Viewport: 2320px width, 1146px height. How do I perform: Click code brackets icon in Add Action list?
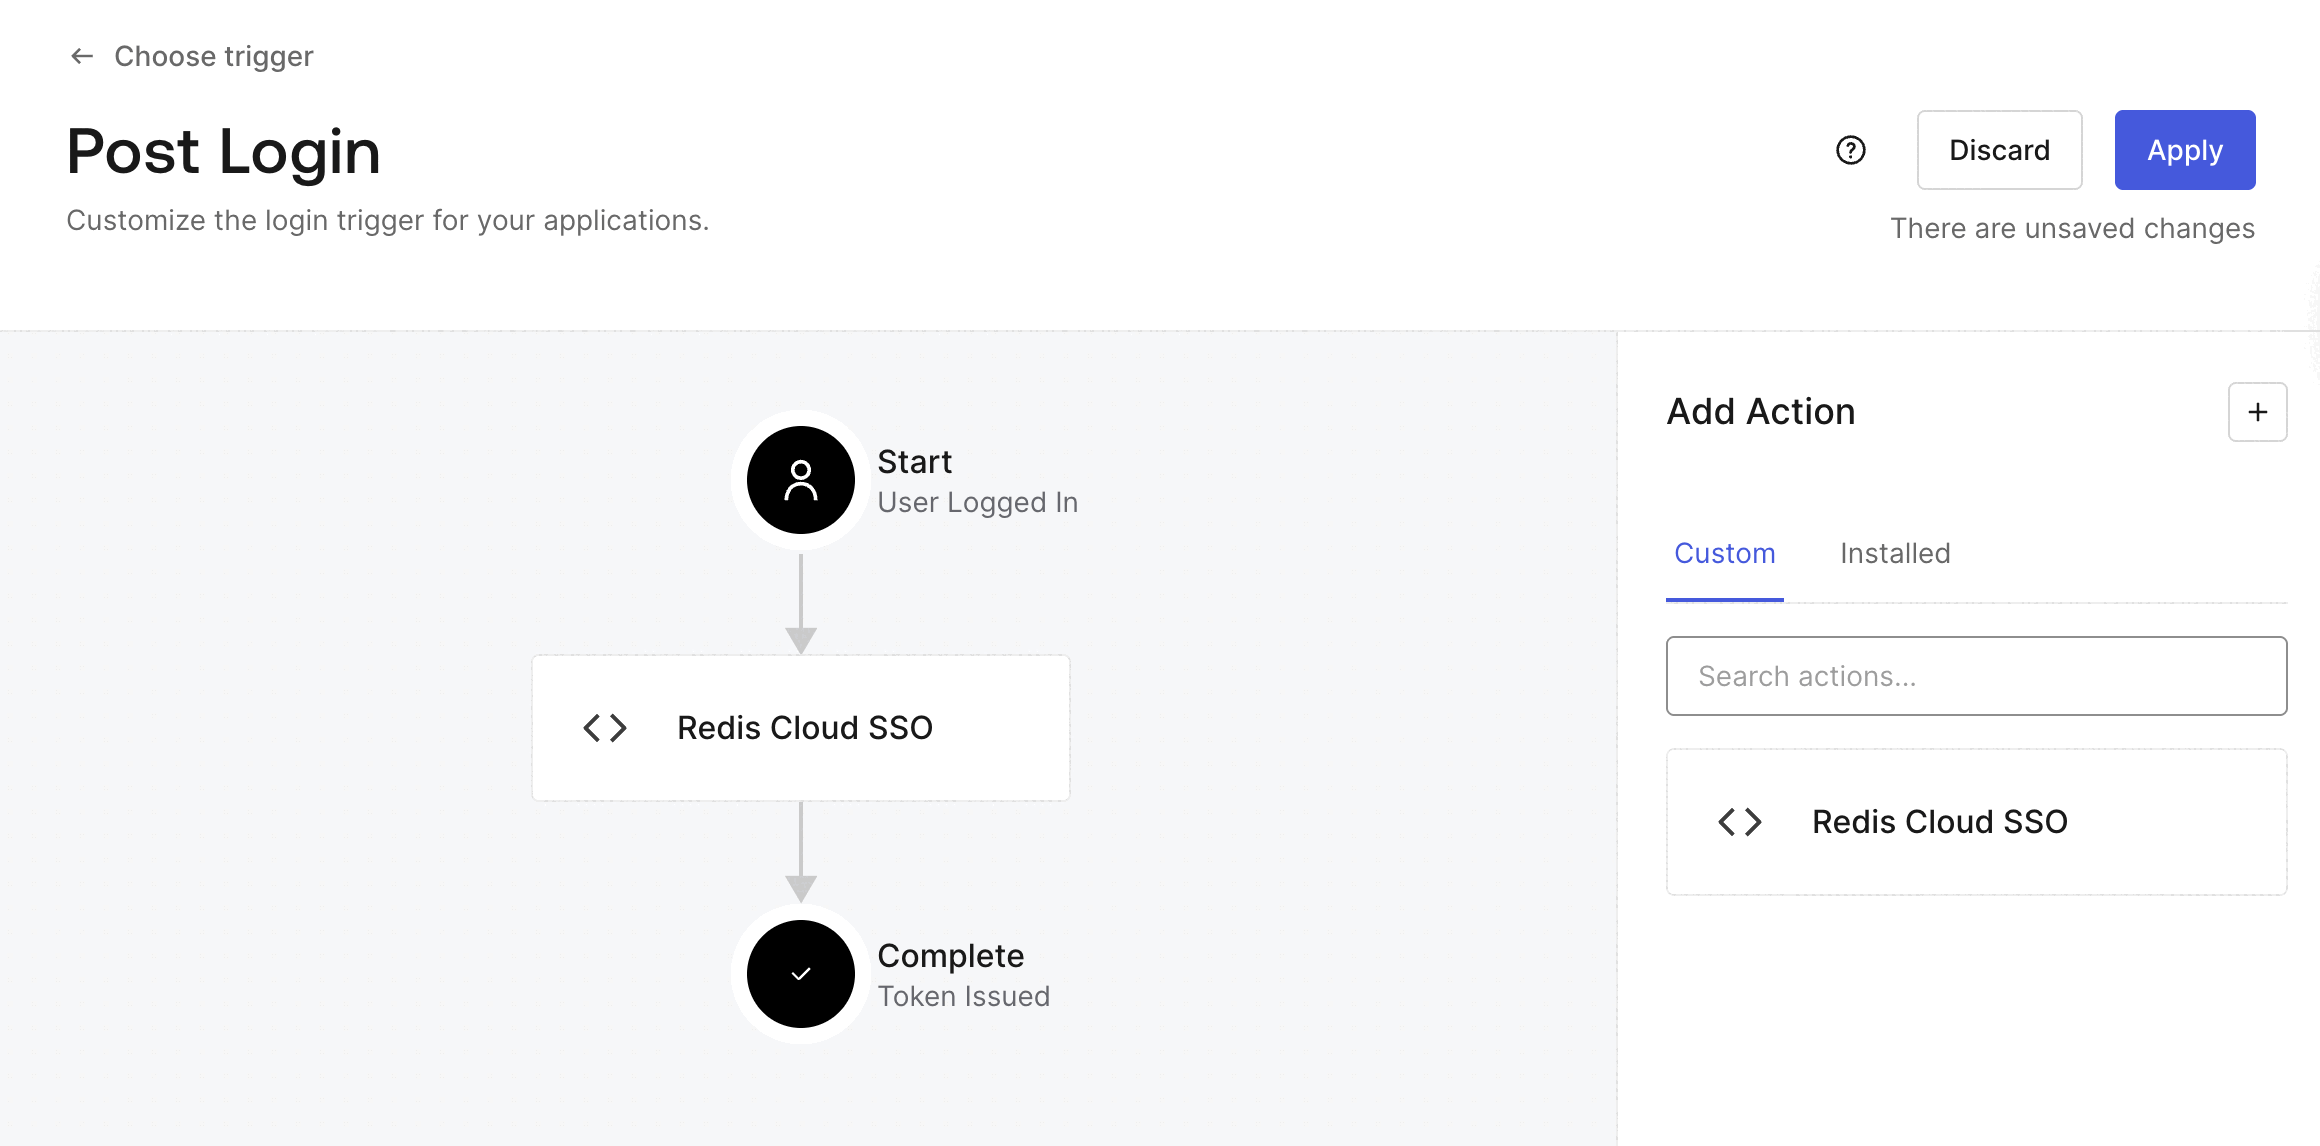tap(1740, 822)
